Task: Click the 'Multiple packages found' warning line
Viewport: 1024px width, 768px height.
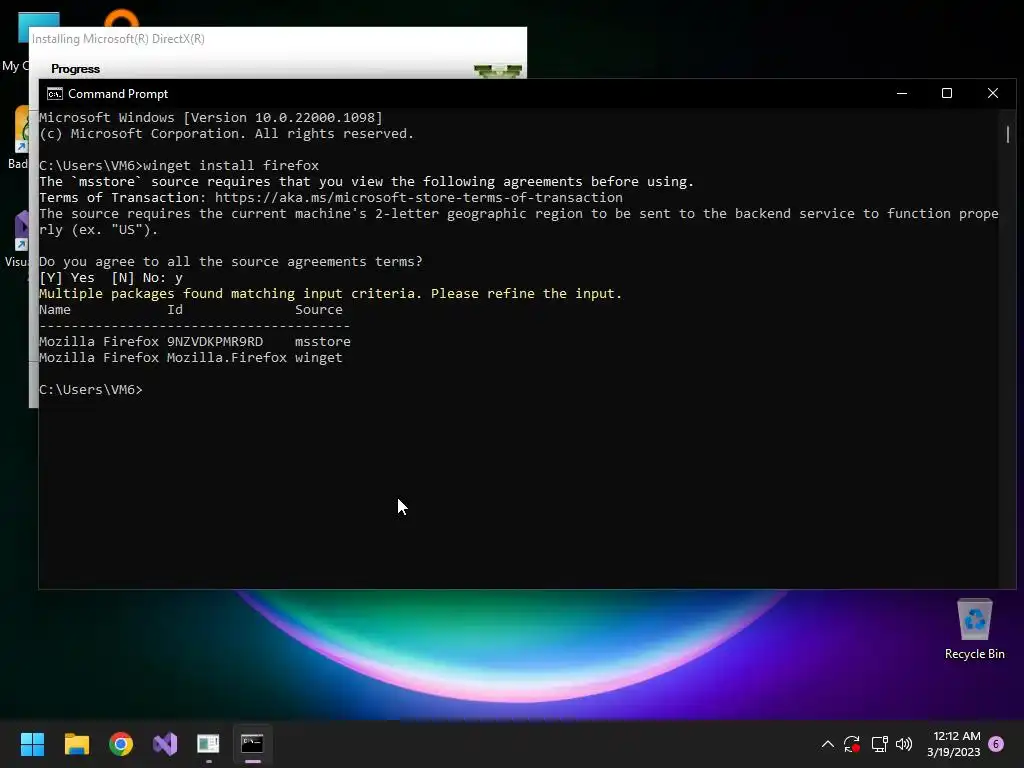Action: 330,294
